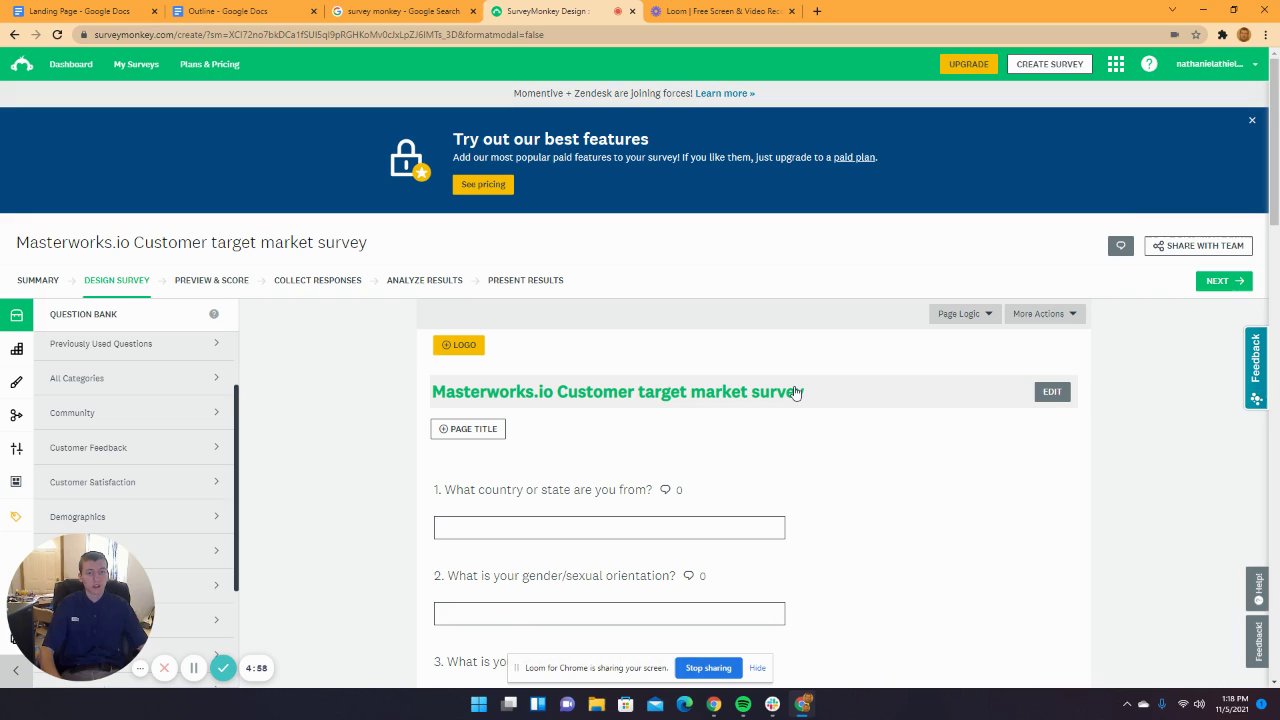
Task: Go to Collect Responses step
Action: [x=318, y=280]
